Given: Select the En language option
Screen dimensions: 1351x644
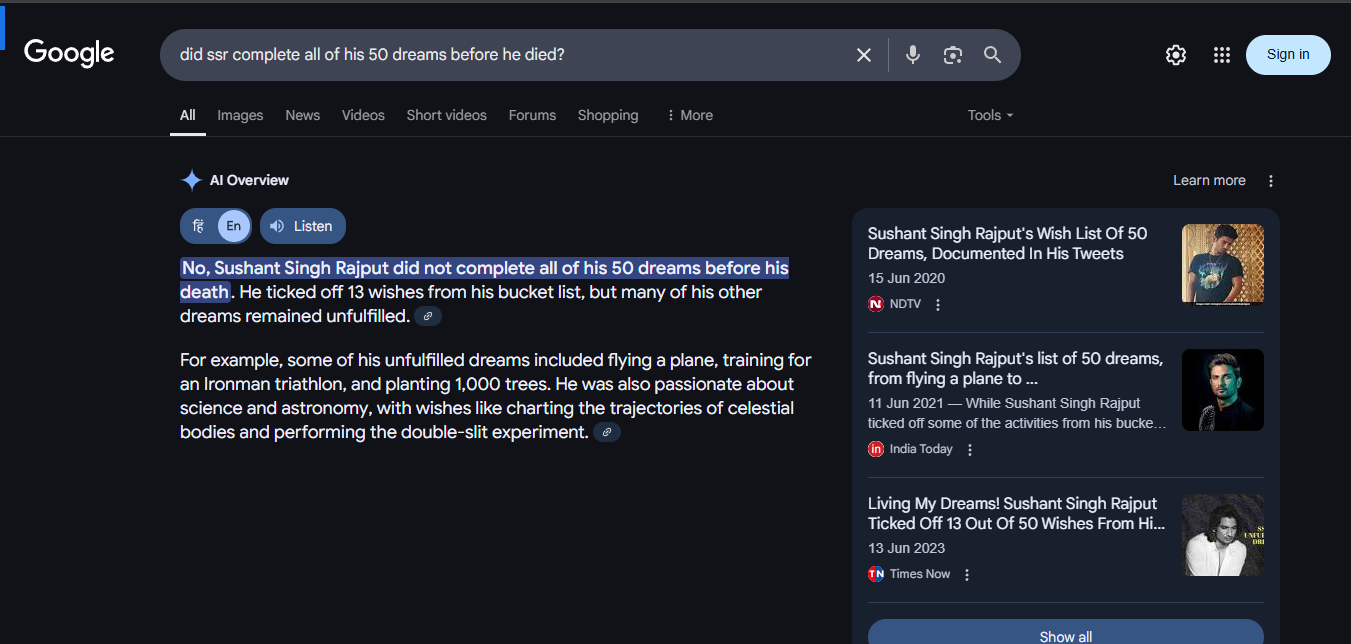Looking at the screenshot, I should coord(233,226).
